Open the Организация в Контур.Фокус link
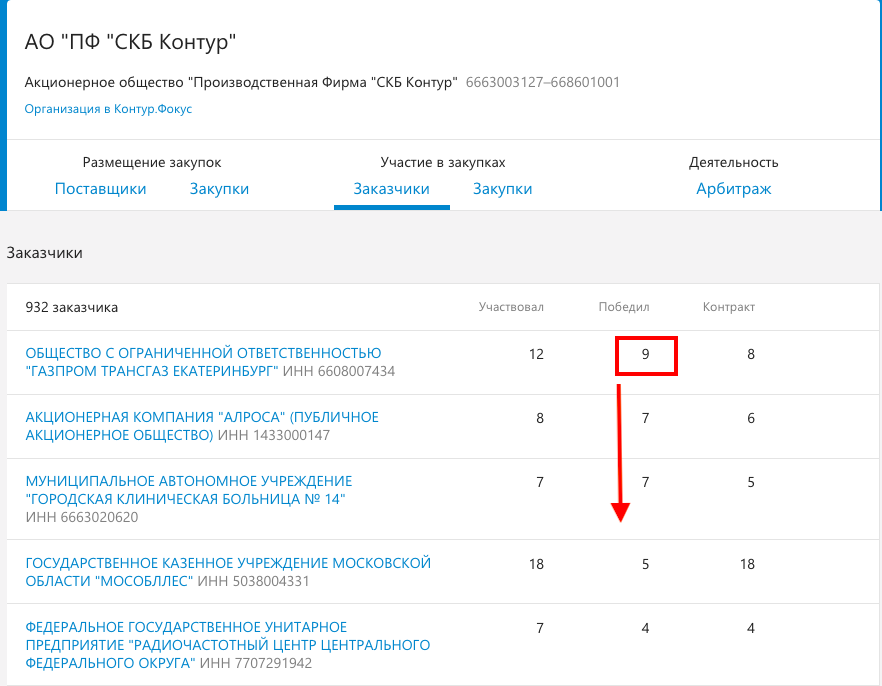The width and height of the screenshot is (882, 686). click(108, 109)
